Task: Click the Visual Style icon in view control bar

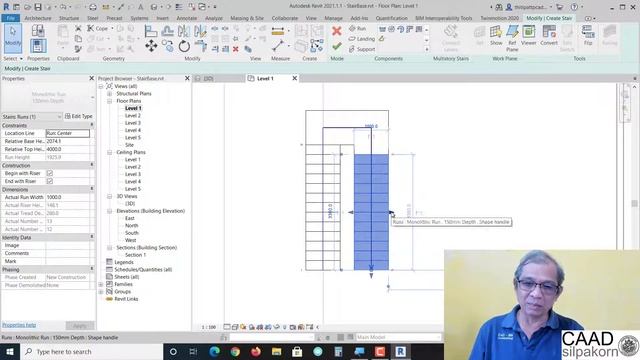Action: coord(235,327)
